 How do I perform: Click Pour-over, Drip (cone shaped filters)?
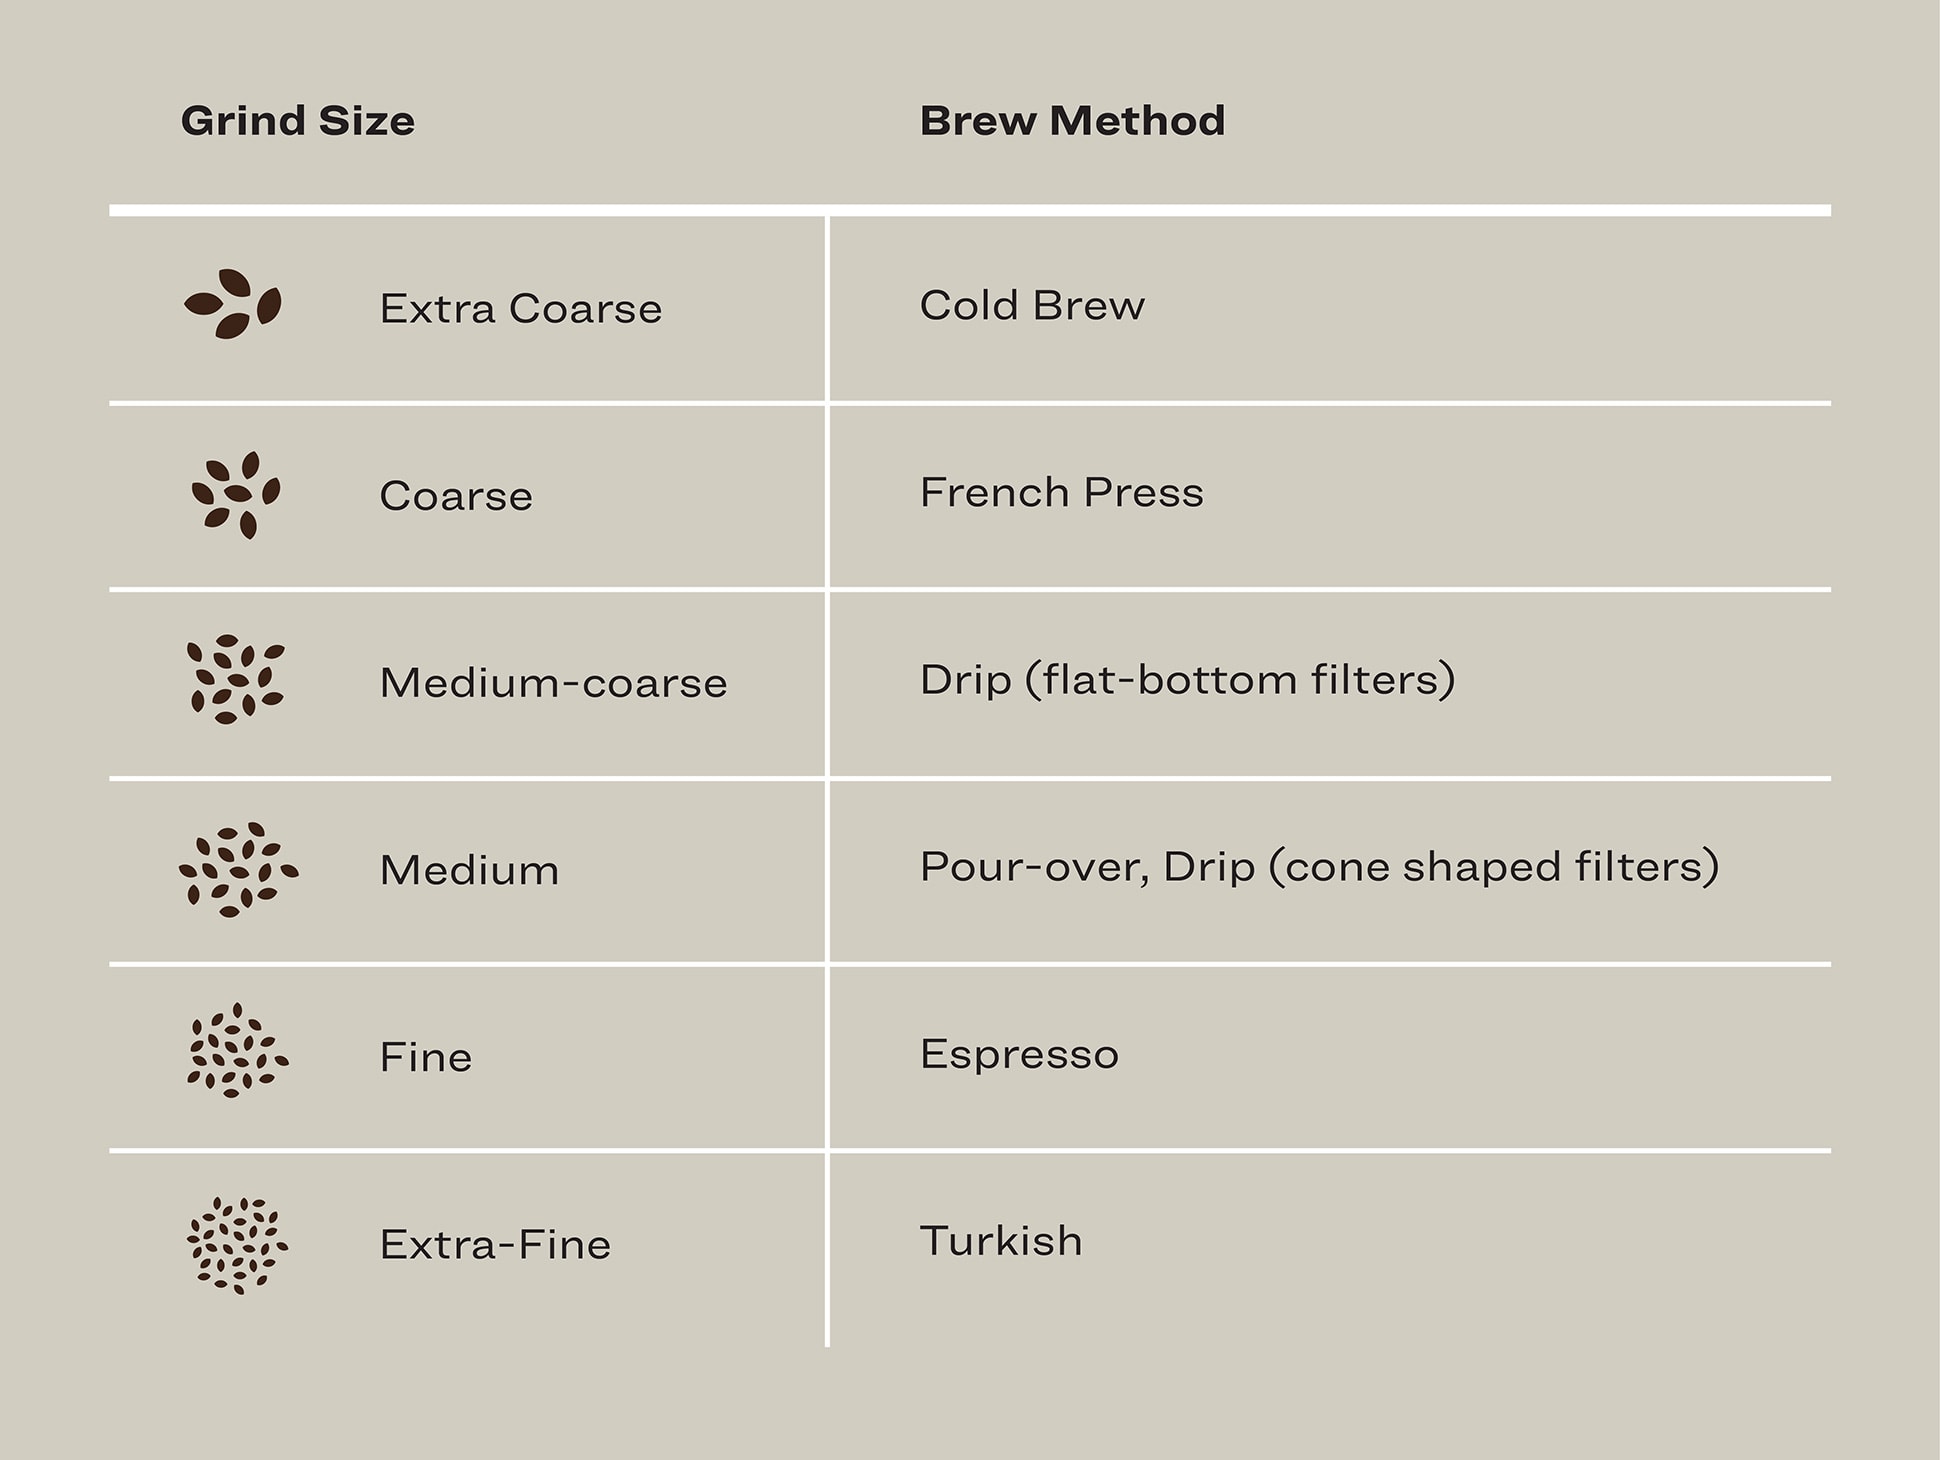tap(1319, 867)
